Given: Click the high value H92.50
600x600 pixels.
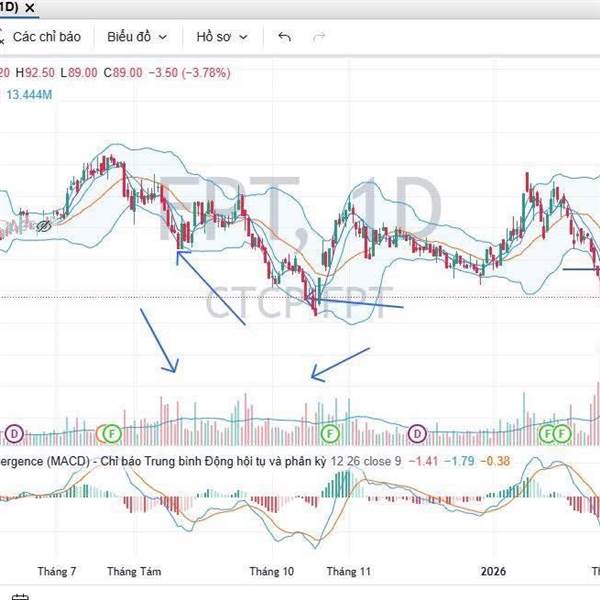Looking at the screenshot, I should pyautogui.click(x=35, y=73).
